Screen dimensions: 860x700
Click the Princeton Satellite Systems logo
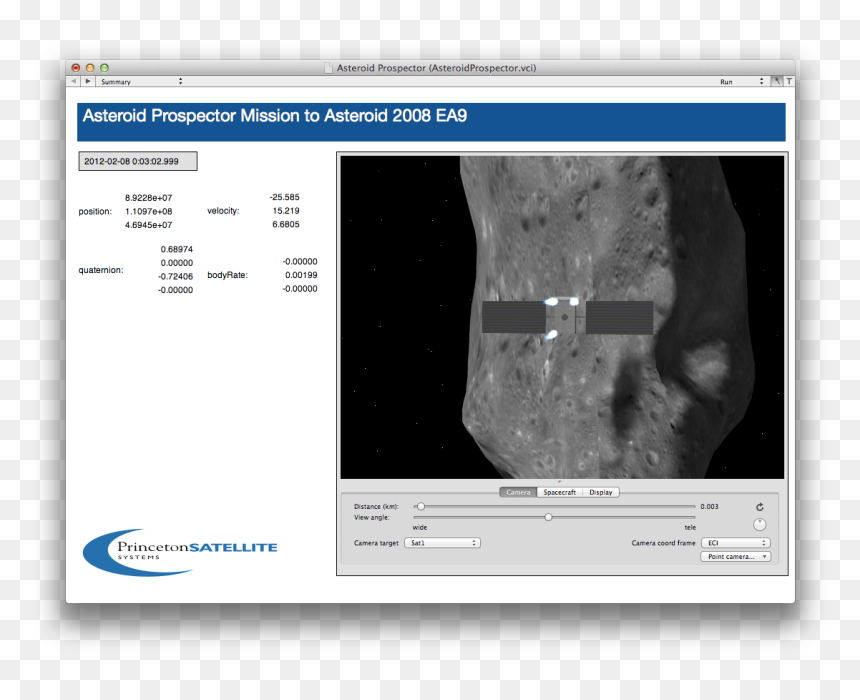pos(180,552)
